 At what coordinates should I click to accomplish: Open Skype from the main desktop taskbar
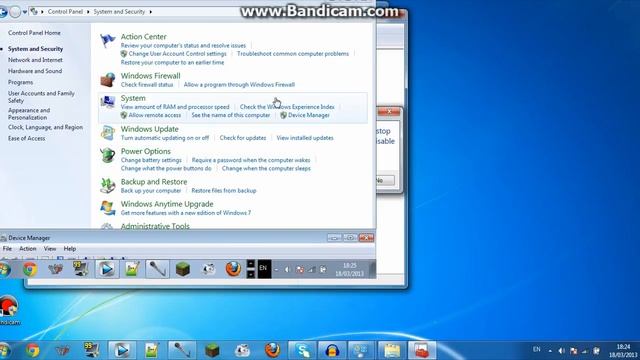302,350
